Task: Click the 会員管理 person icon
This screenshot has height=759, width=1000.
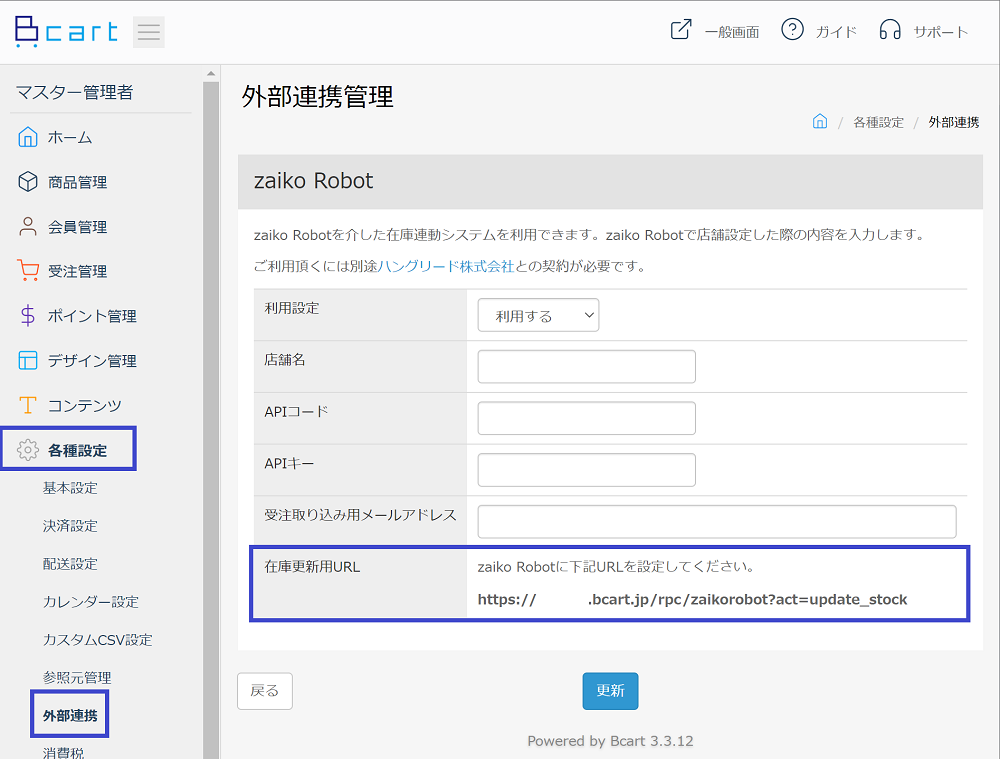Action: (27, 226)
